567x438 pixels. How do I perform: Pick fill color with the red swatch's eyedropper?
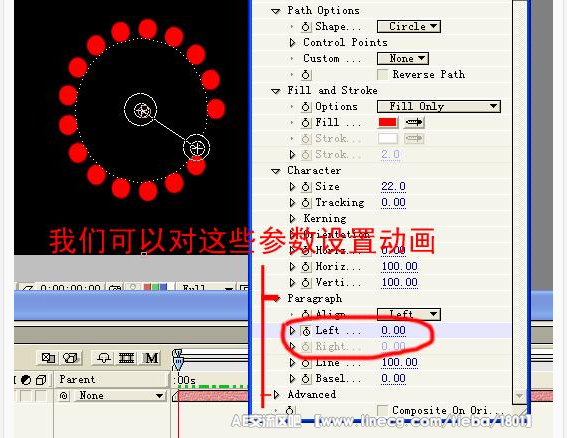point(414,122)
